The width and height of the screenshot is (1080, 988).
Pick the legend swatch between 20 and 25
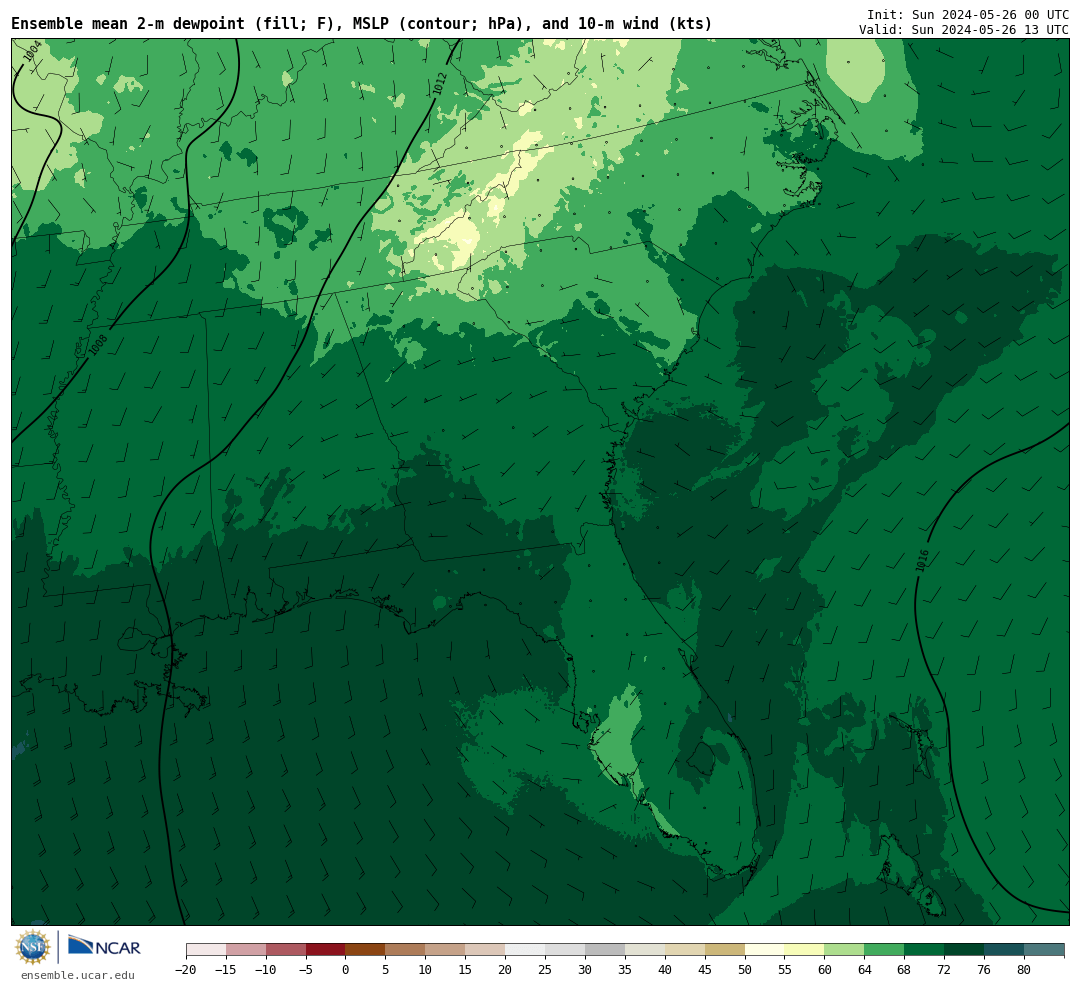coord(526,949)
